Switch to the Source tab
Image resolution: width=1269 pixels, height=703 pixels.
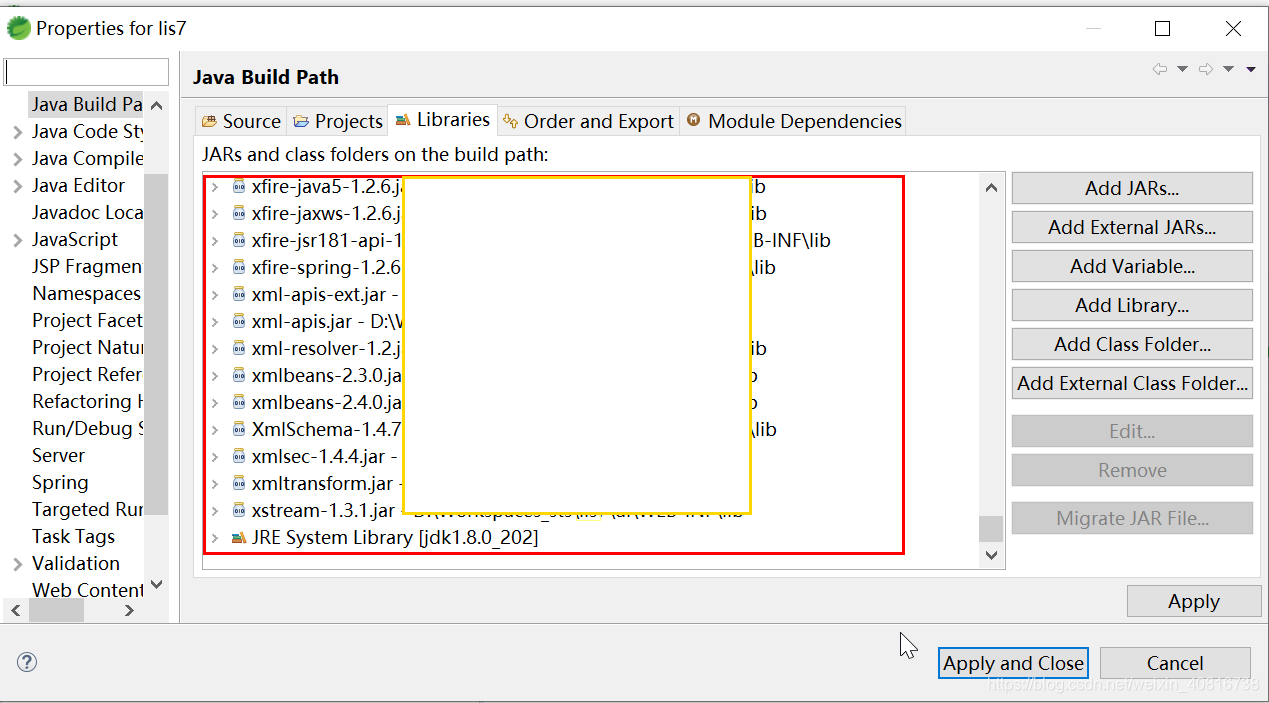[x=241, y=121]
